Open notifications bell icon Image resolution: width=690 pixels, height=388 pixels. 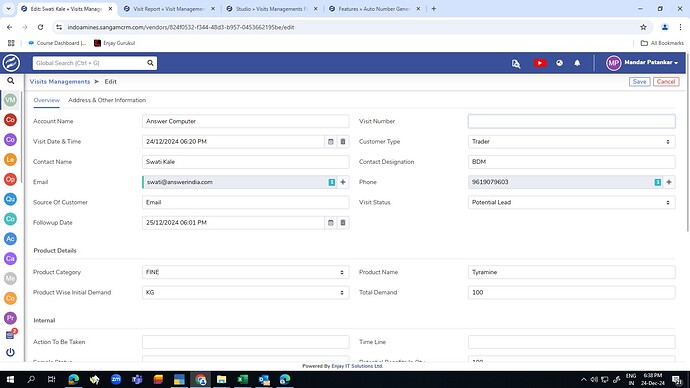pyautogui.click(x=577, y=63)
